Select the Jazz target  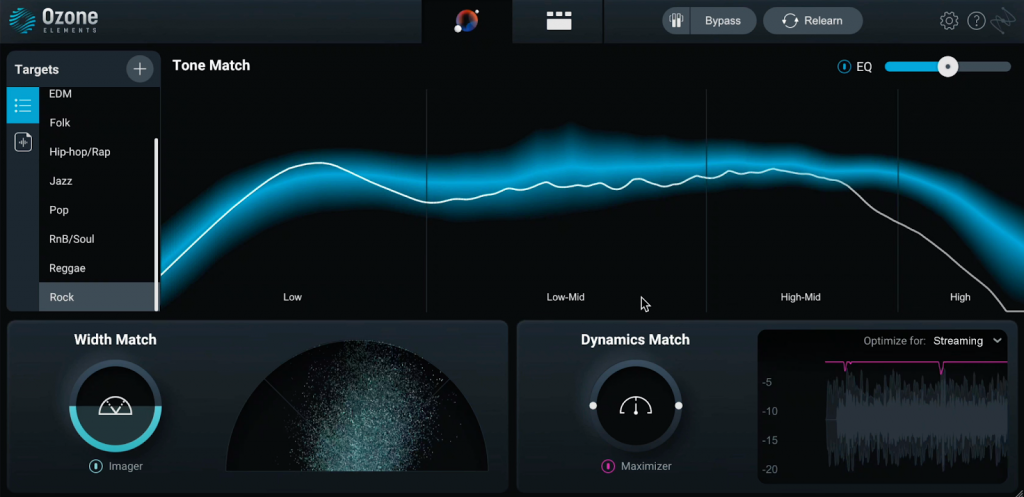point(61,181)
